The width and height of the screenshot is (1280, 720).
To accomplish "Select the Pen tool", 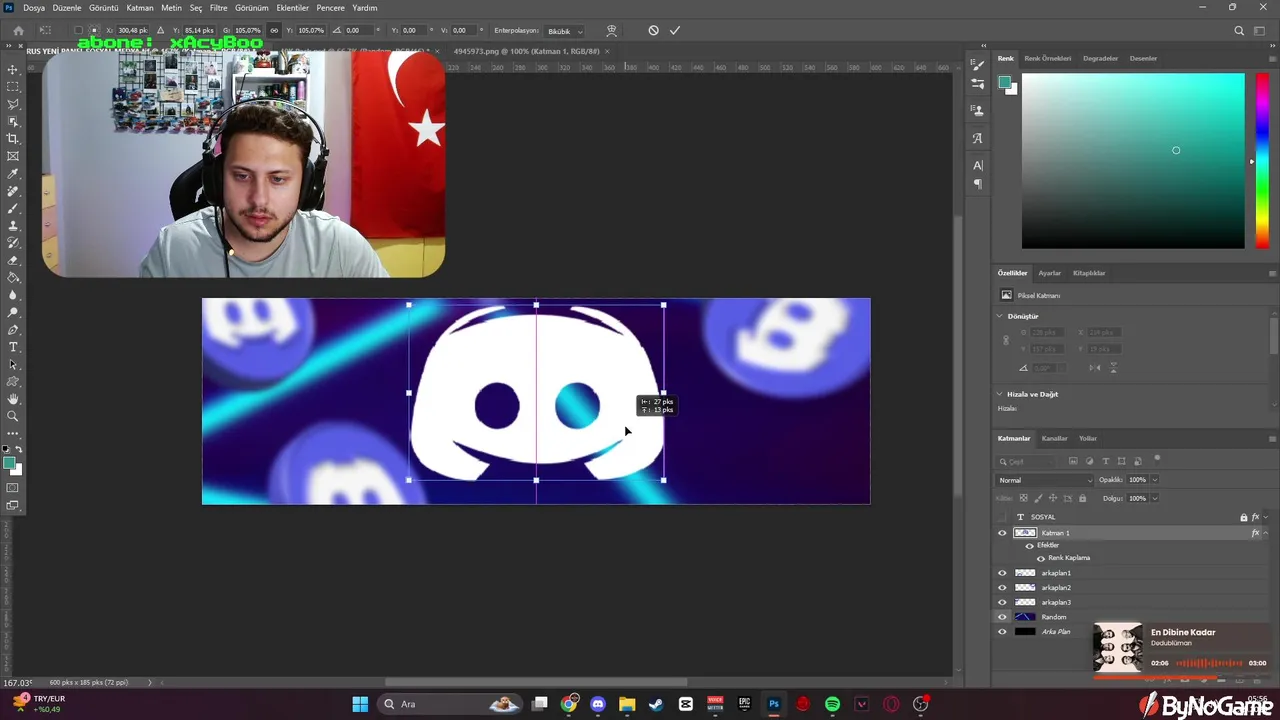I will [x=13, y=330].
